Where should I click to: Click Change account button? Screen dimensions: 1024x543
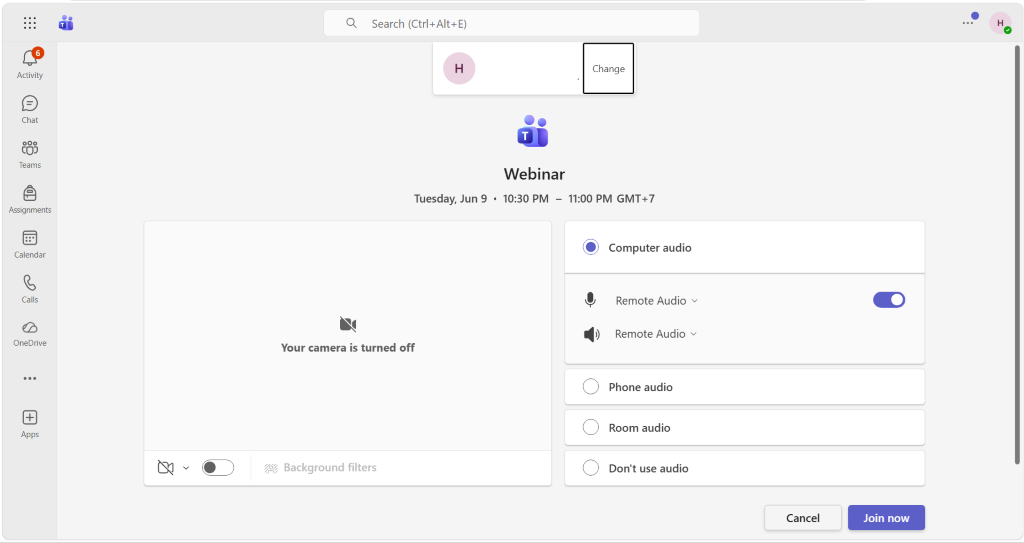pyautogui.click(x=609, y=69)
